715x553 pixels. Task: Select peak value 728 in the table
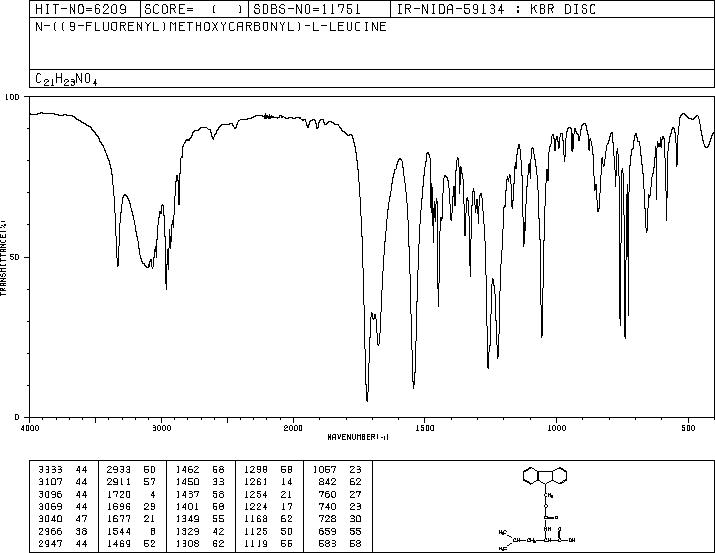pos(327,519)
